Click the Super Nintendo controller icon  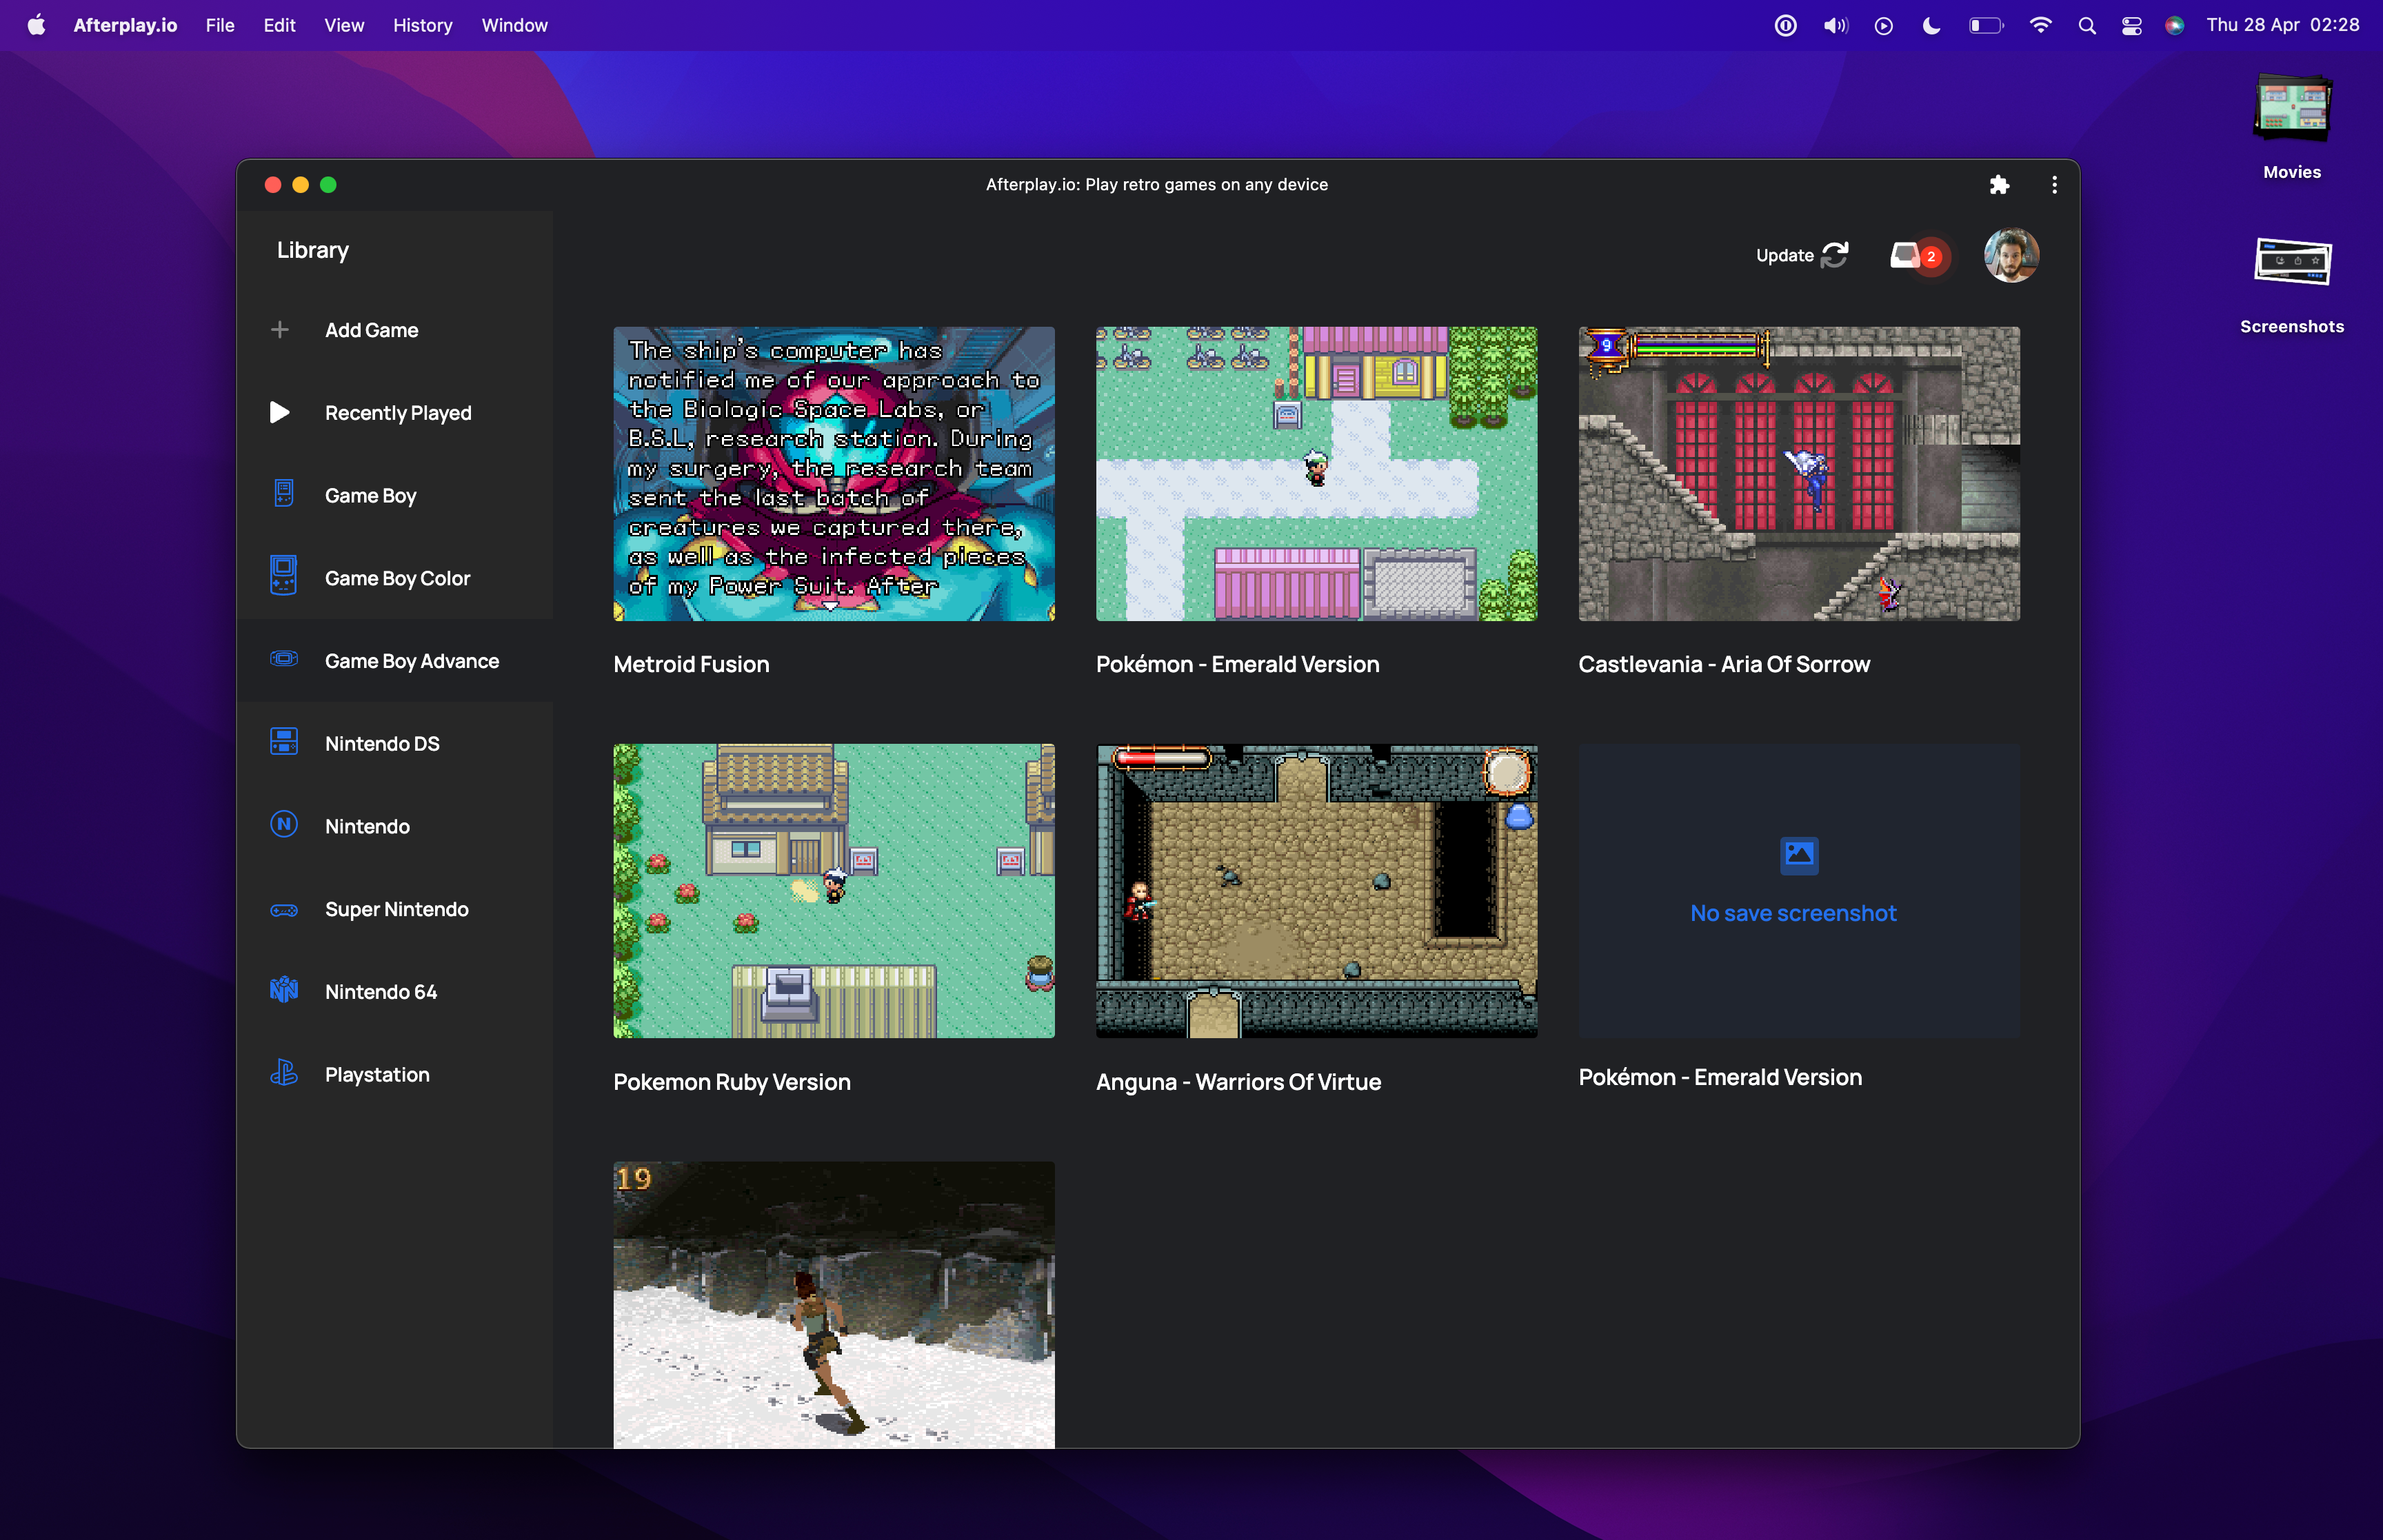tap(283, 908)
